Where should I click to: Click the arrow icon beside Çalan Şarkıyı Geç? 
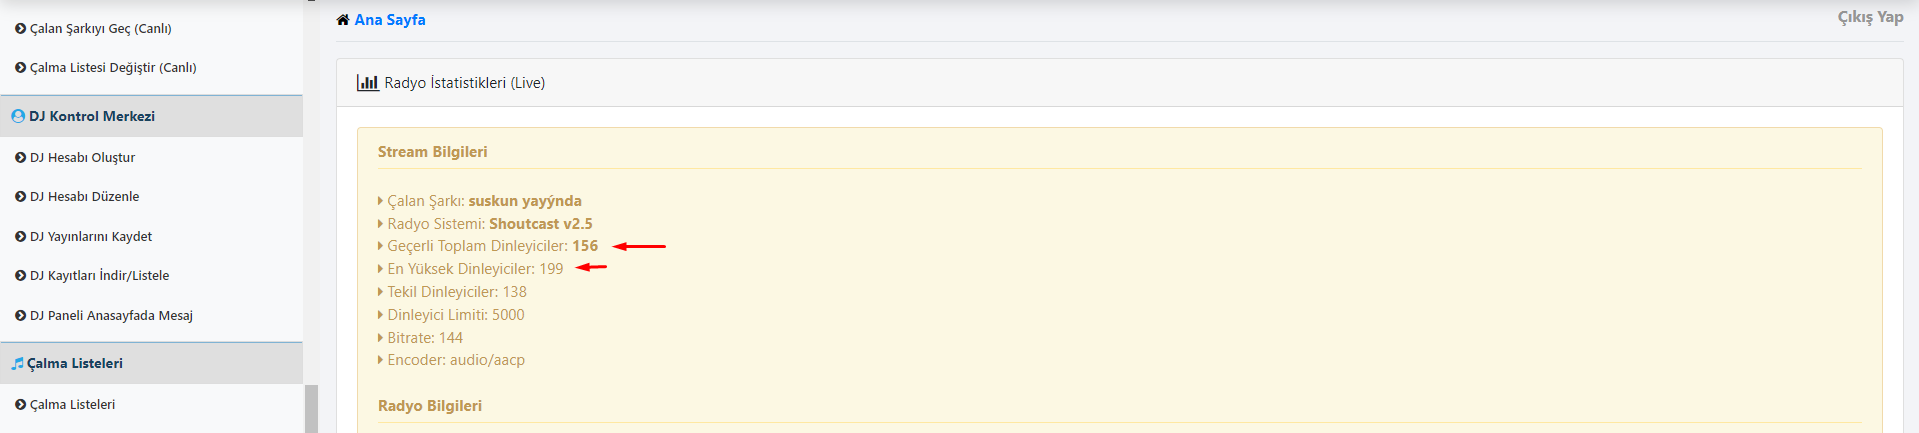click(x=21, y=29)
